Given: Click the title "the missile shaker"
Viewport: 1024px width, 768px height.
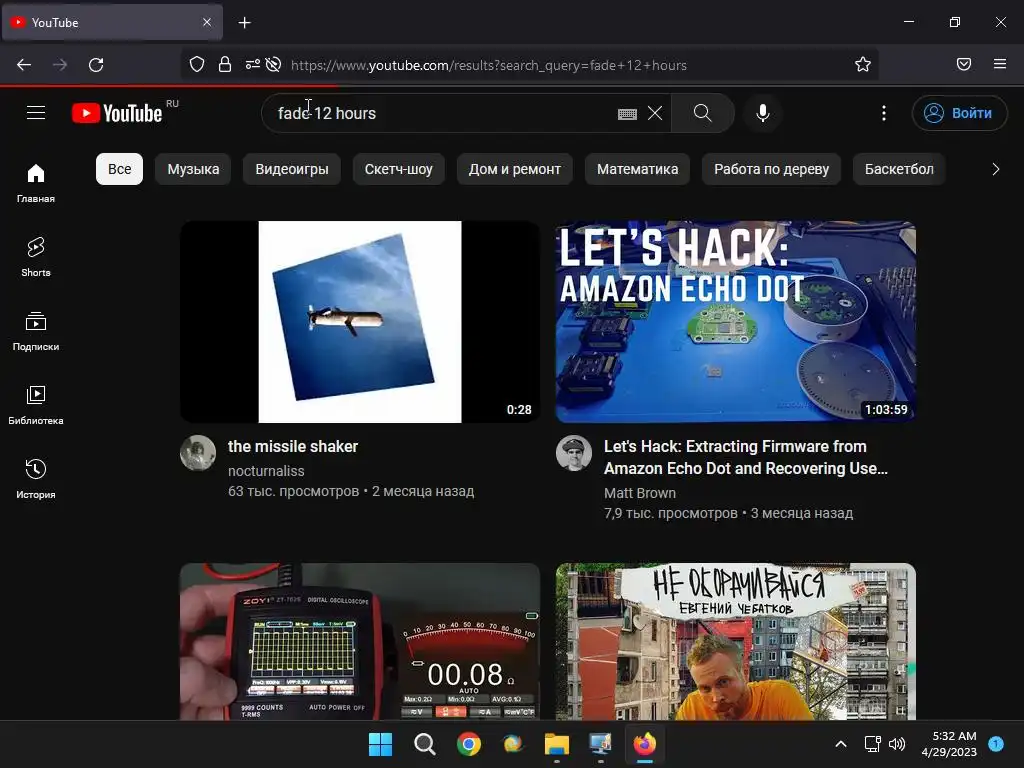Looking at the screenshot, I should click(x=293, y=447).
